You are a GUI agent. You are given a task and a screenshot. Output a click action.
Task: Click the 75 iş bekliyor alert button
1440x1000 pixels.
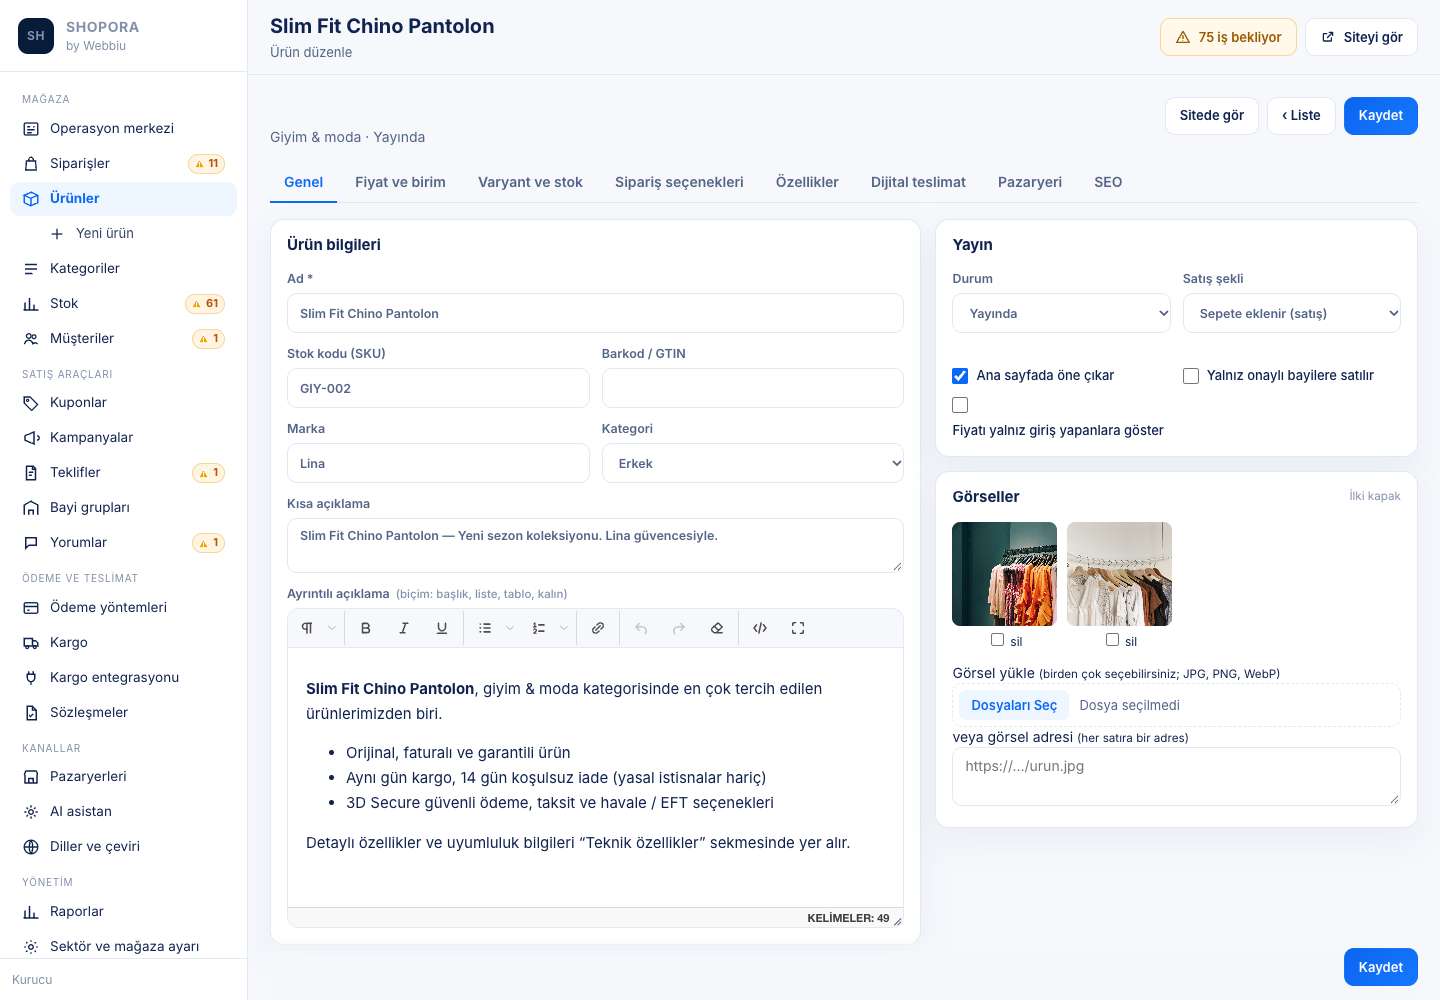click(1229, 37)
